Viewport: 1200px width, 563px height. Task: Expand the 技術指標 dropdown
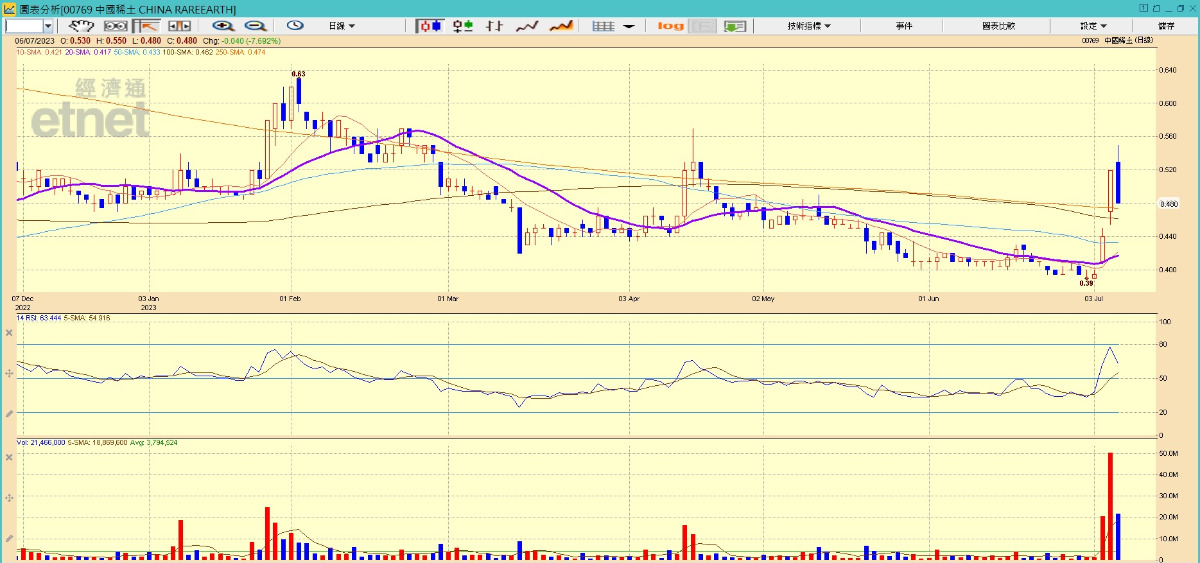808,25
